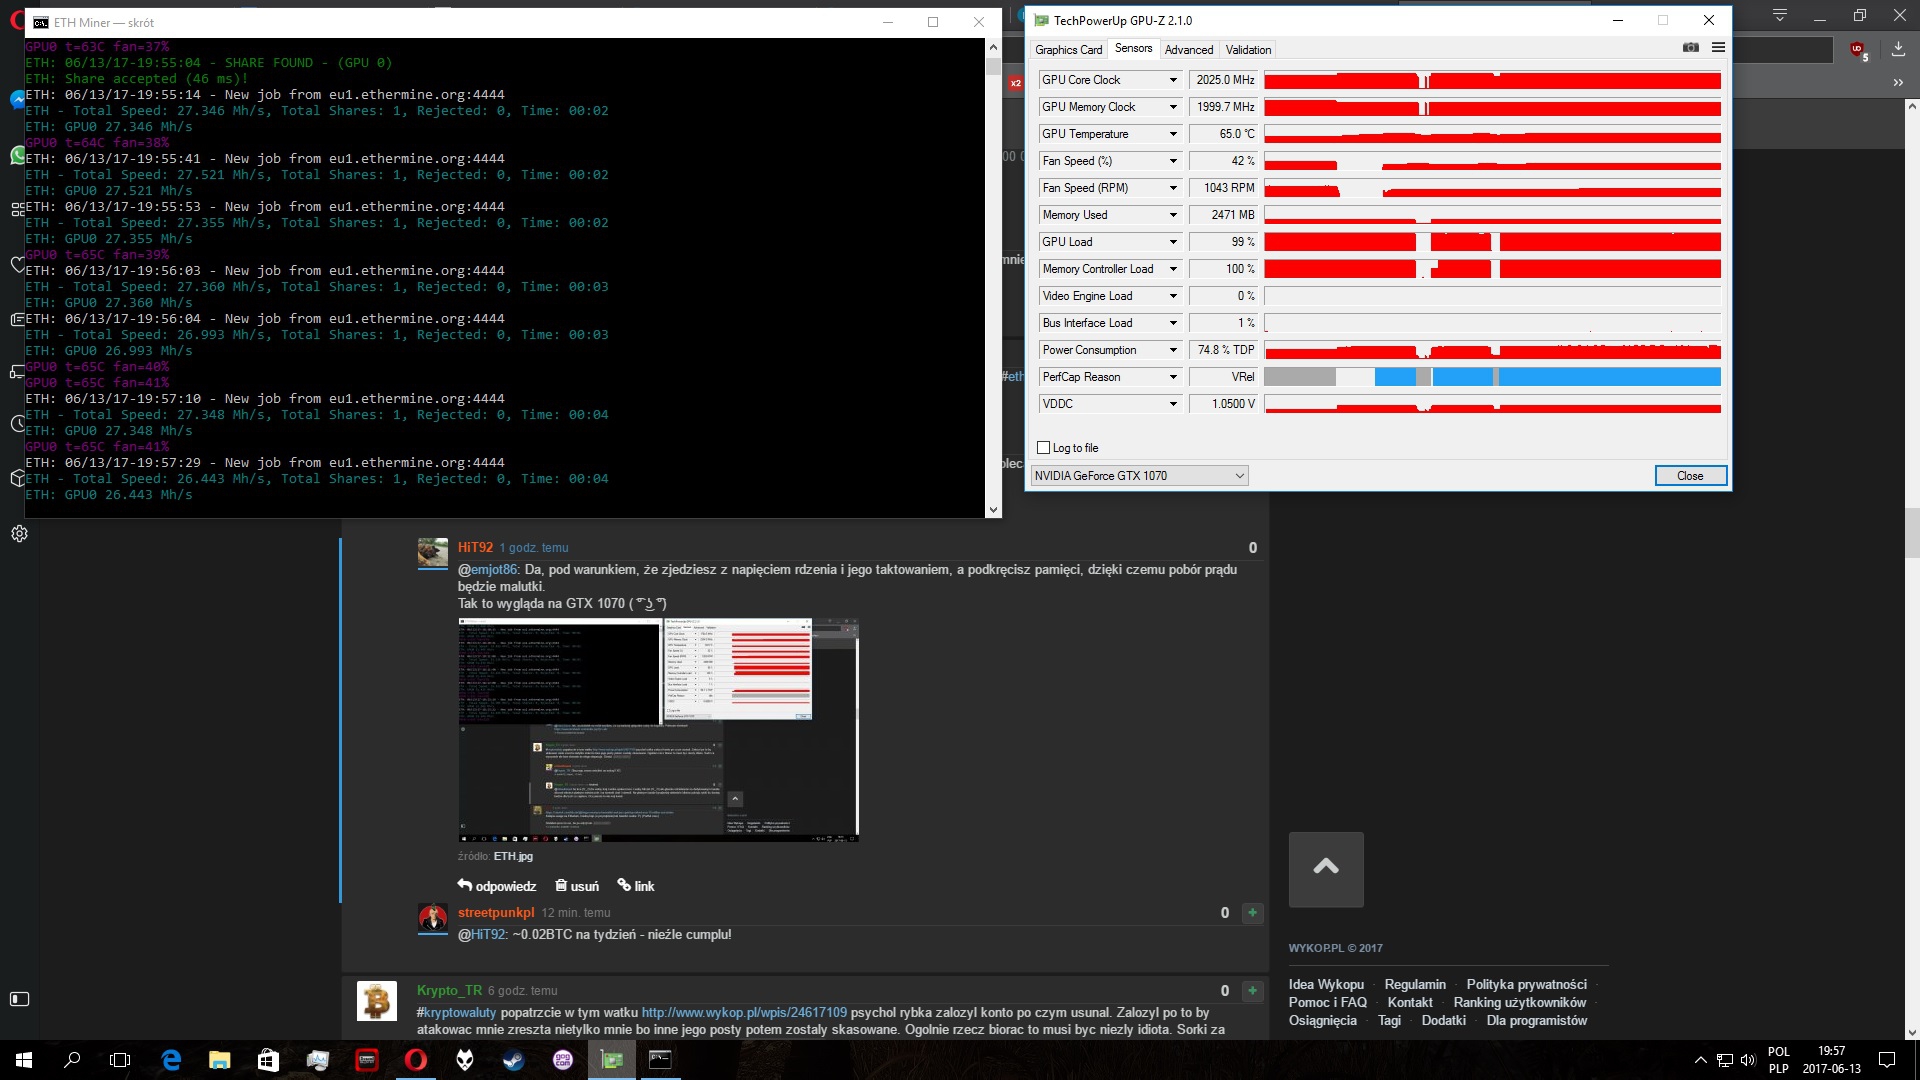1920x1080 pixels.
Task: Open the wykop.pl/wpis/24617109 link
Action: click(x=744, y=1012)
